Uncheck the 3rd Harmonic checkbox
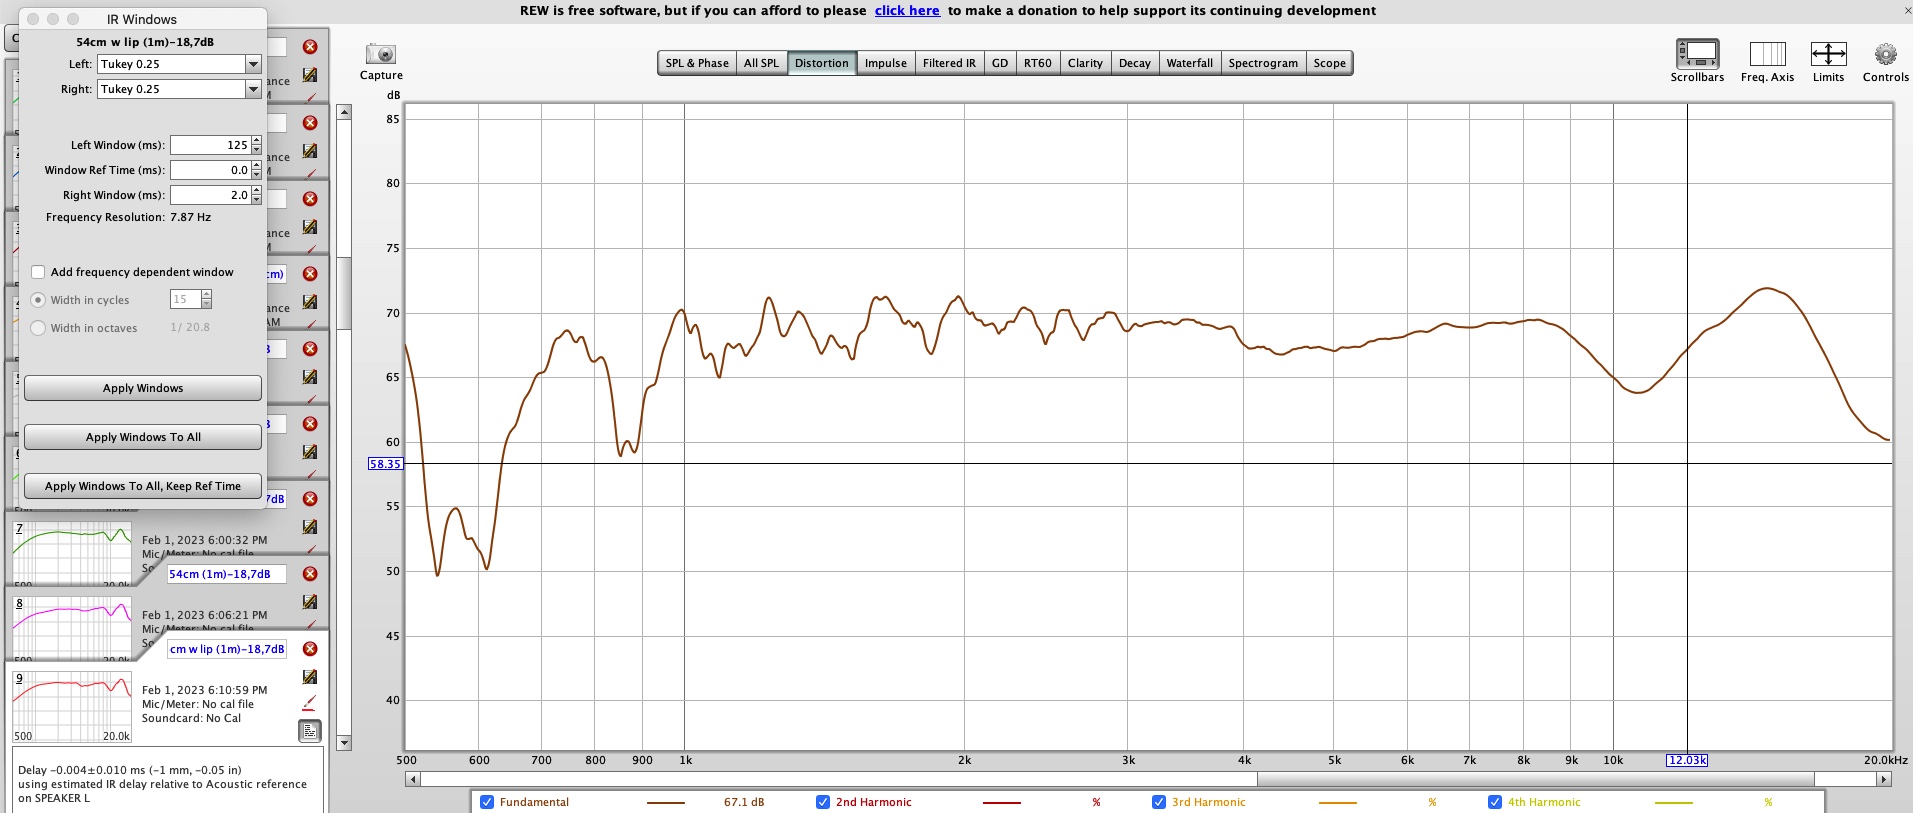Viewport: 1913px width, 813px height. [x=1159, y=802]
